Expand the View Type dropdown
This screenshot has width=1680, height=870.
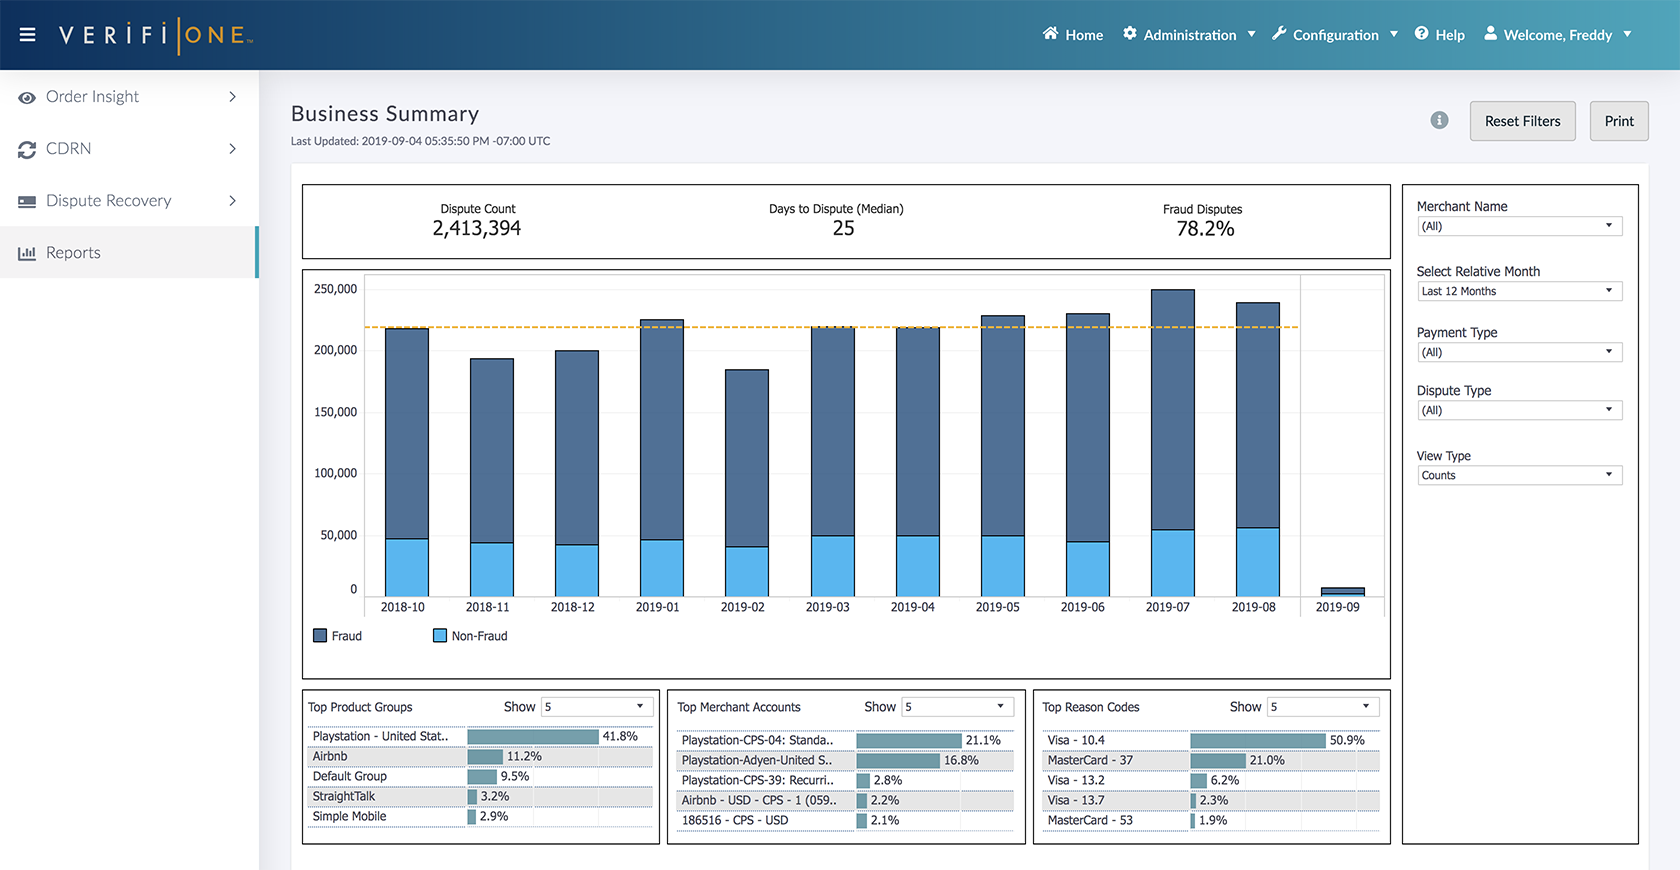[x=1518, y=476]
